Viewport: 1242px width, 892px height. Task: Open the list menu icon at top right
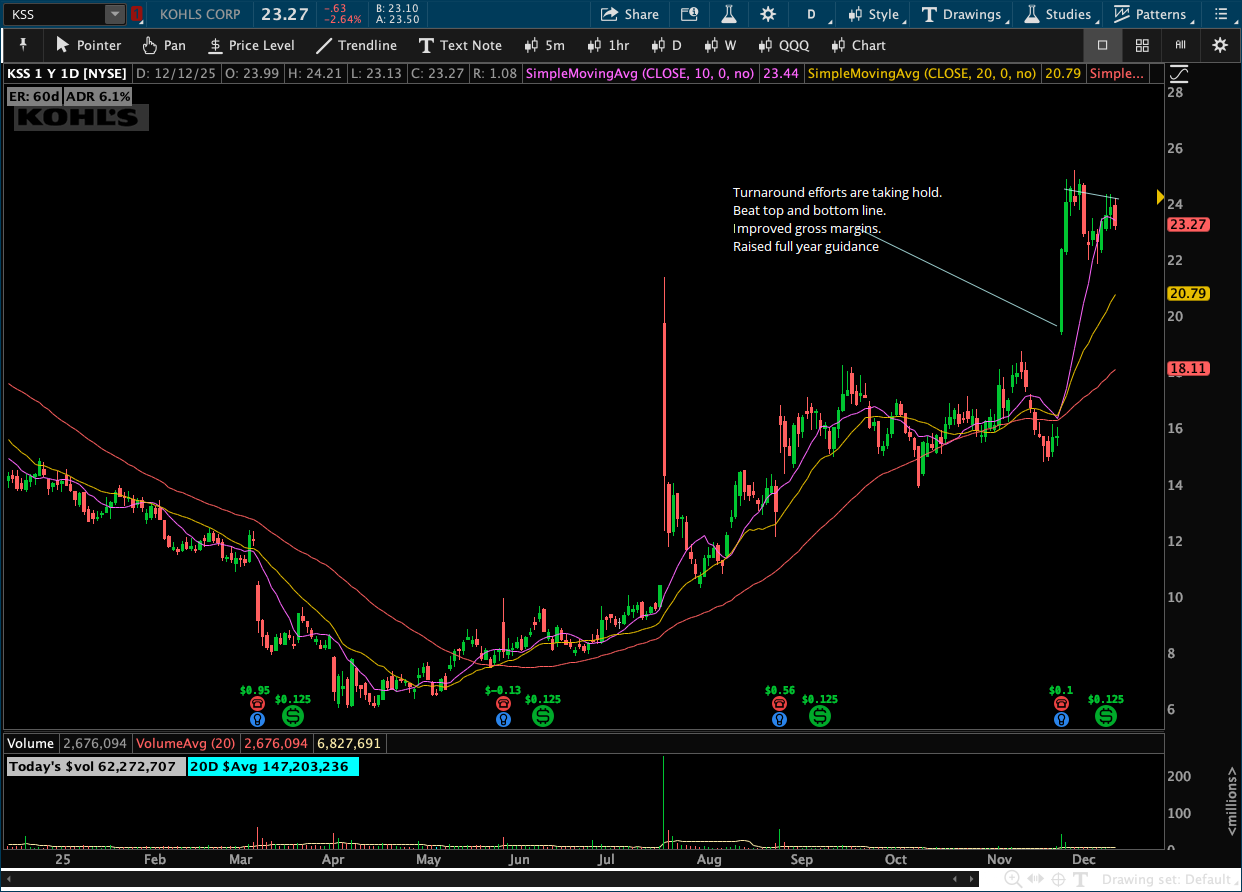[1220, 14]
